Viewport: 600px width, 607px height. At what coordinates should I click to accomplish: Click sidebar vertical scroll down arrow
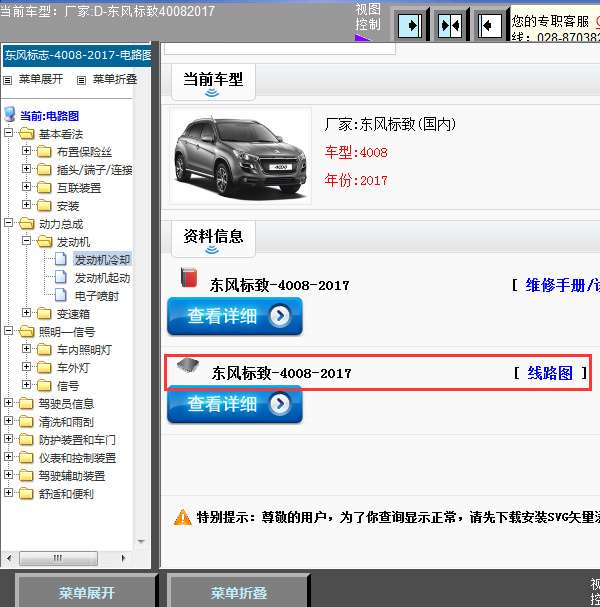click(141, 542)
